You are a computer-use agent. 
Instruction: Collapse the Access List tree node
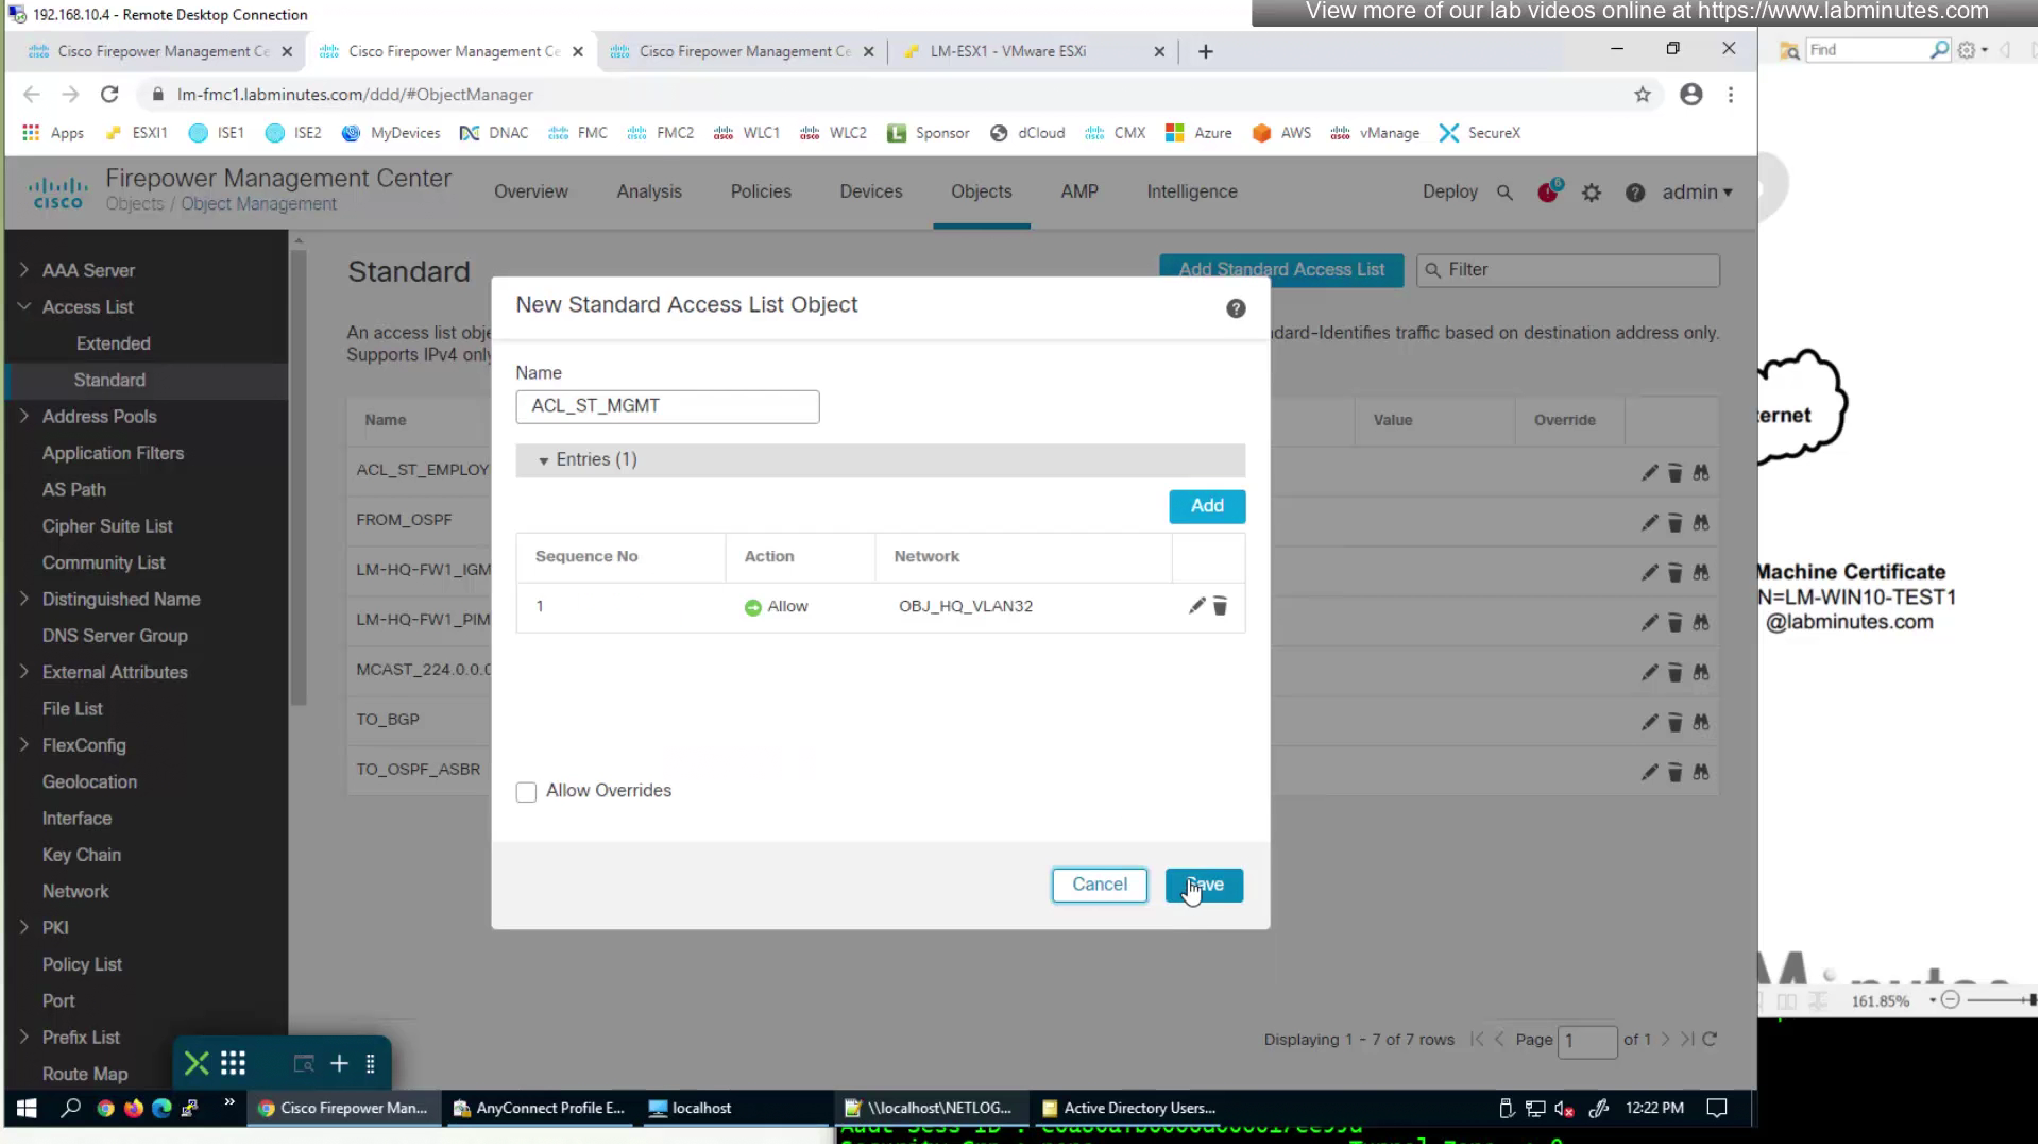(x=24, y=307)
